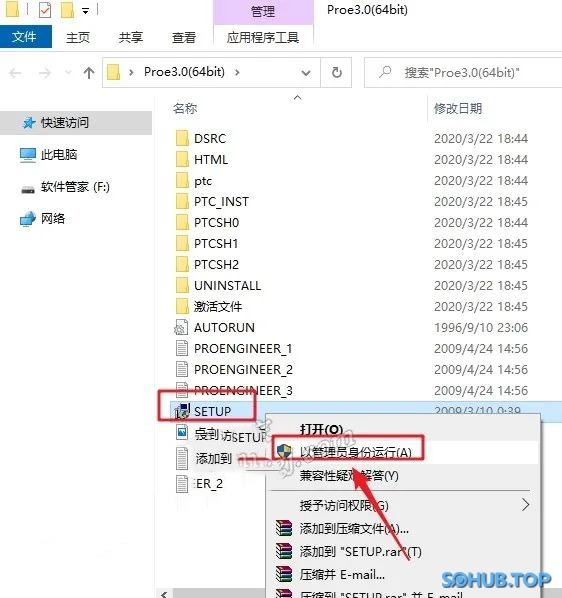Viewport: 562px width, 598px height.
Task: Click horizontal scrollbar left arrow
Action: click(164, 594)
